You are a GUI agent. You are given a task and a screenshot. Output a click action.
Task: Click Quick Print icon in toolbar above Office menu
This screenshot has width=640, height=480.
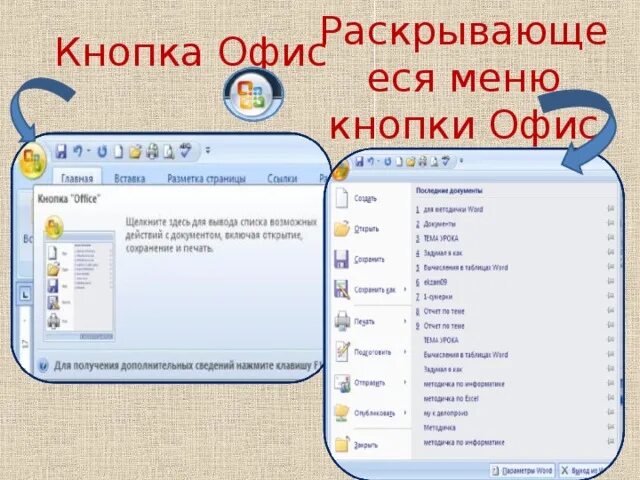pyautogui.click(x=422, y=162)
